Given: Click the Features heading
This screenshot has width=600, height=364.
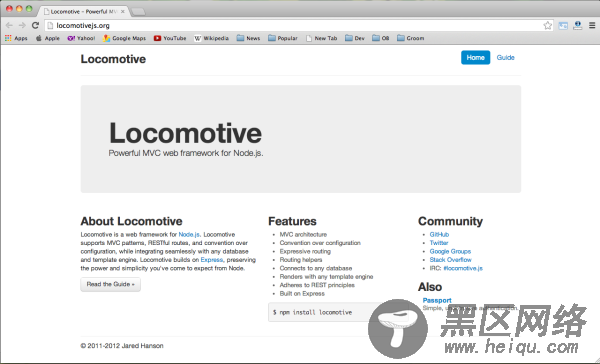Looking at the screenshot, I should tap(292, 221).
